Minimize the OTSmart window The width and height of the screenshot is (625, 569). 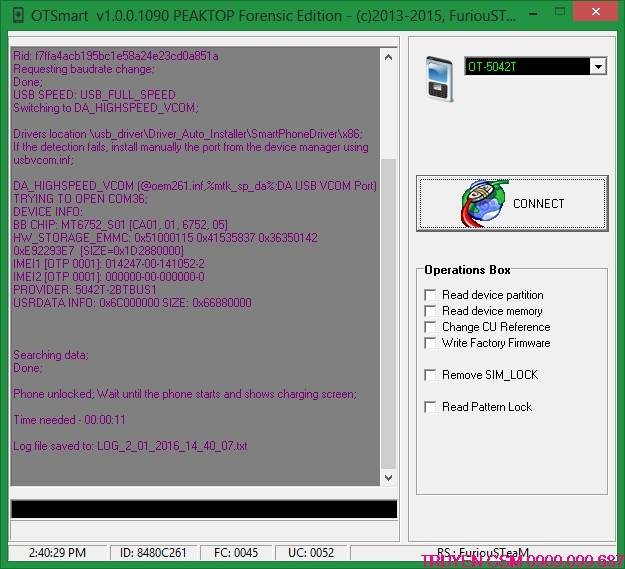[533, 14]
